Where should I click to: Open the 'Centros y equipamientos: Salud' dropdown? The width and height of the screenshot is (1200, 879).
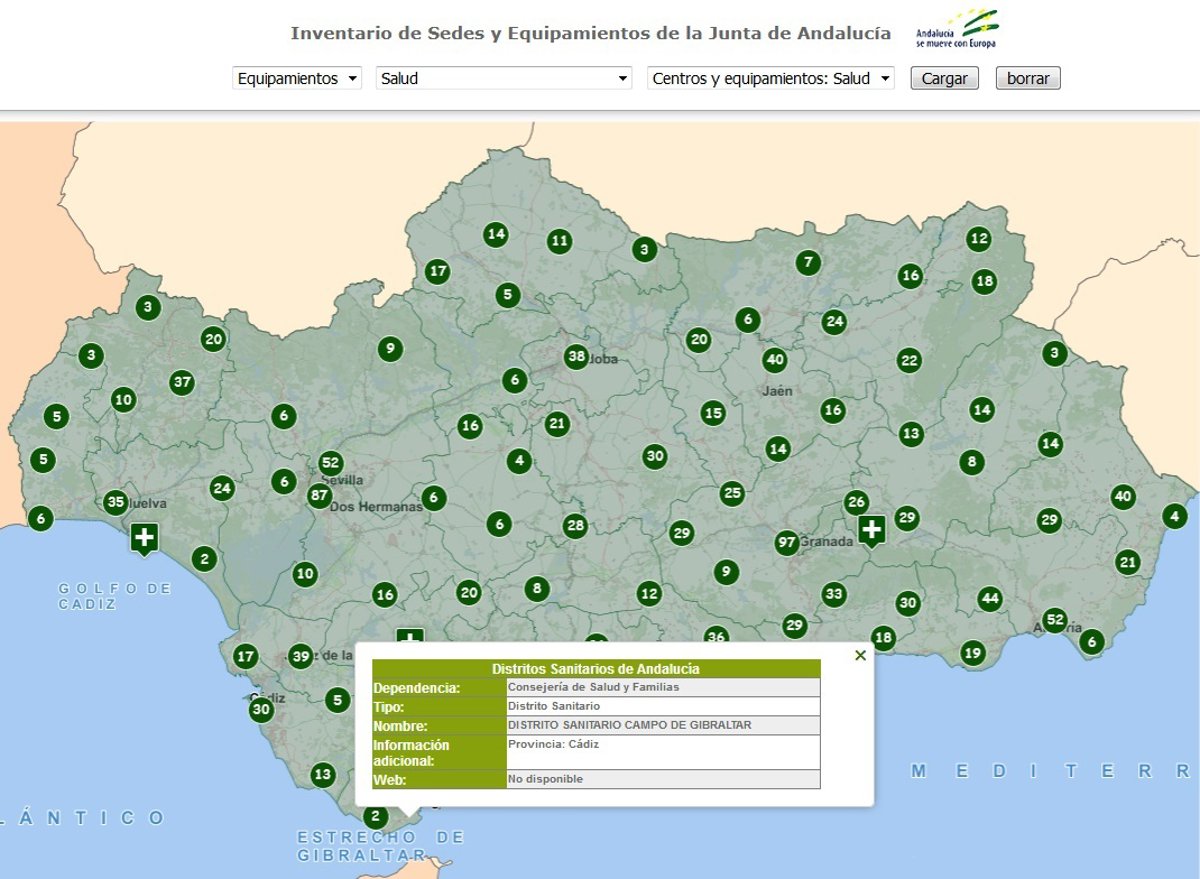click(x=771, y=78)
